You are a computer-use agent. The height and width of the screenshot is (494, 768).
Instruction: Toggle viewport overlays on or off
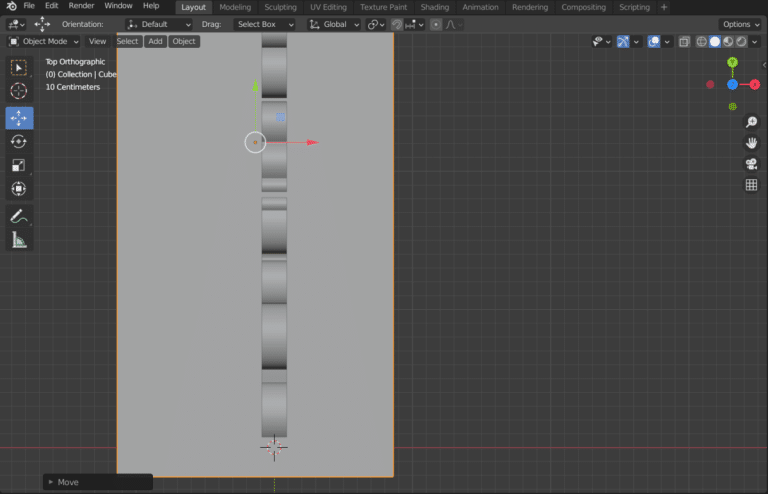653,42
